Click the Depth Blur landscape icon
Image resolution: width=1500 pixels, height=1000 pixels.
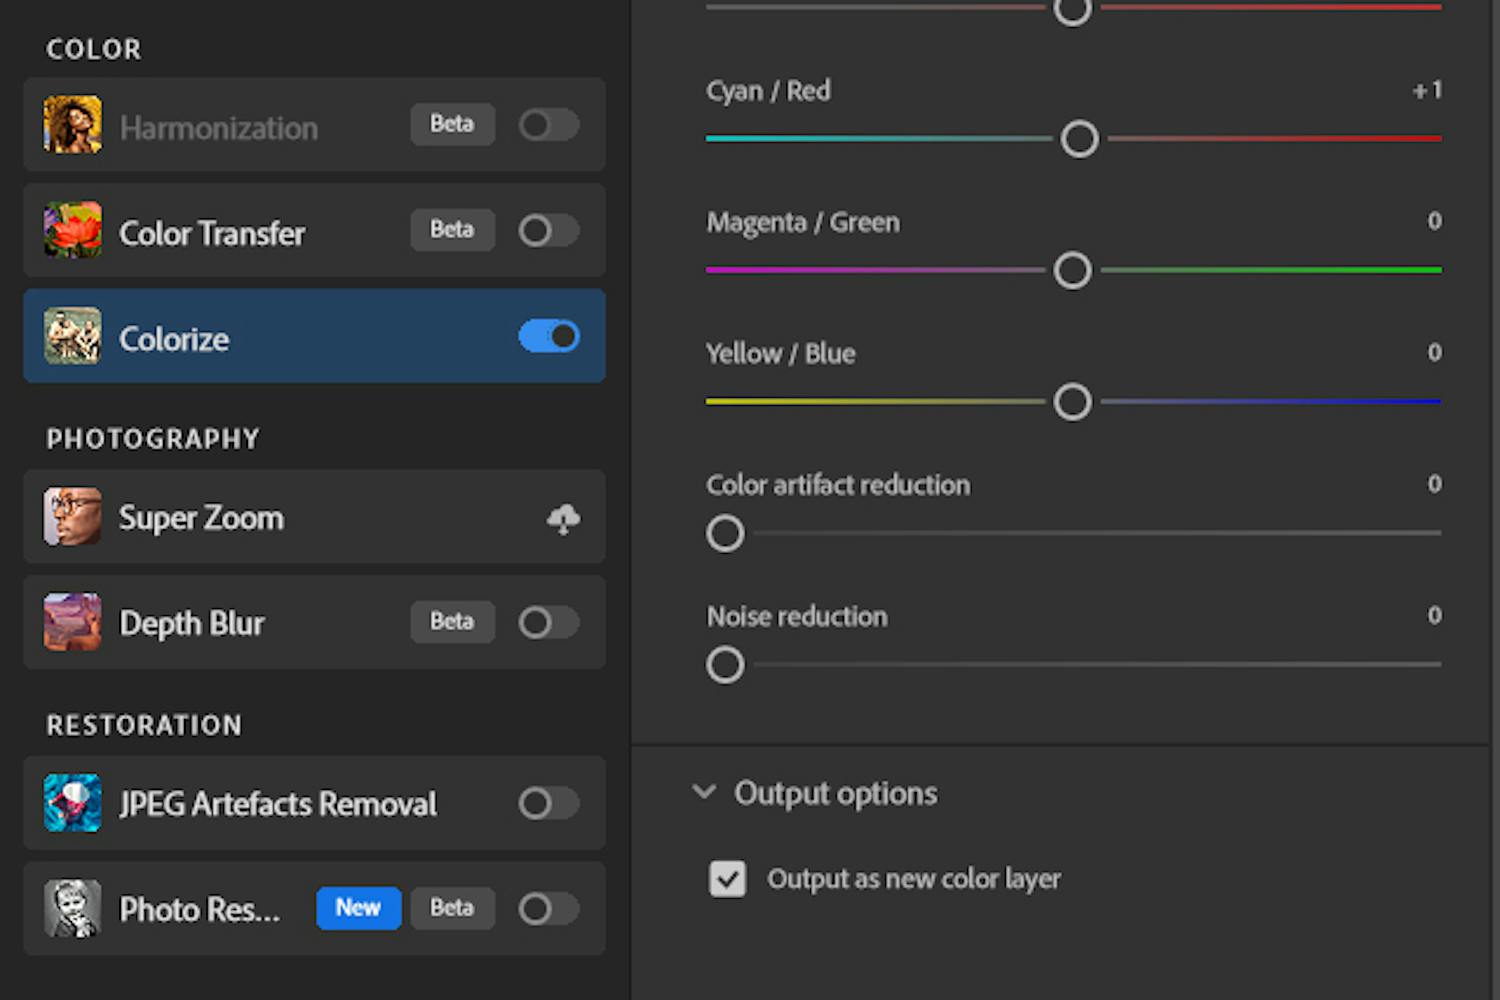(x=73, y=622)
